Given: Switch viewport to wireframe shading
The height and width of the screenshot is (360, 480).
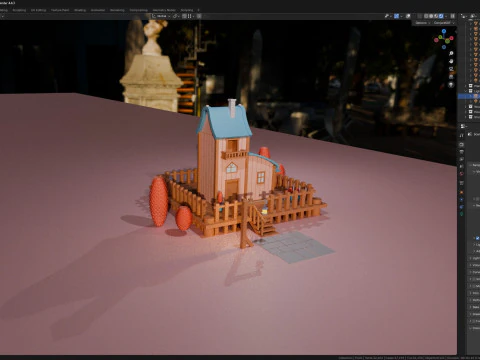Looking at the screenshot, I should coord(426,16).
